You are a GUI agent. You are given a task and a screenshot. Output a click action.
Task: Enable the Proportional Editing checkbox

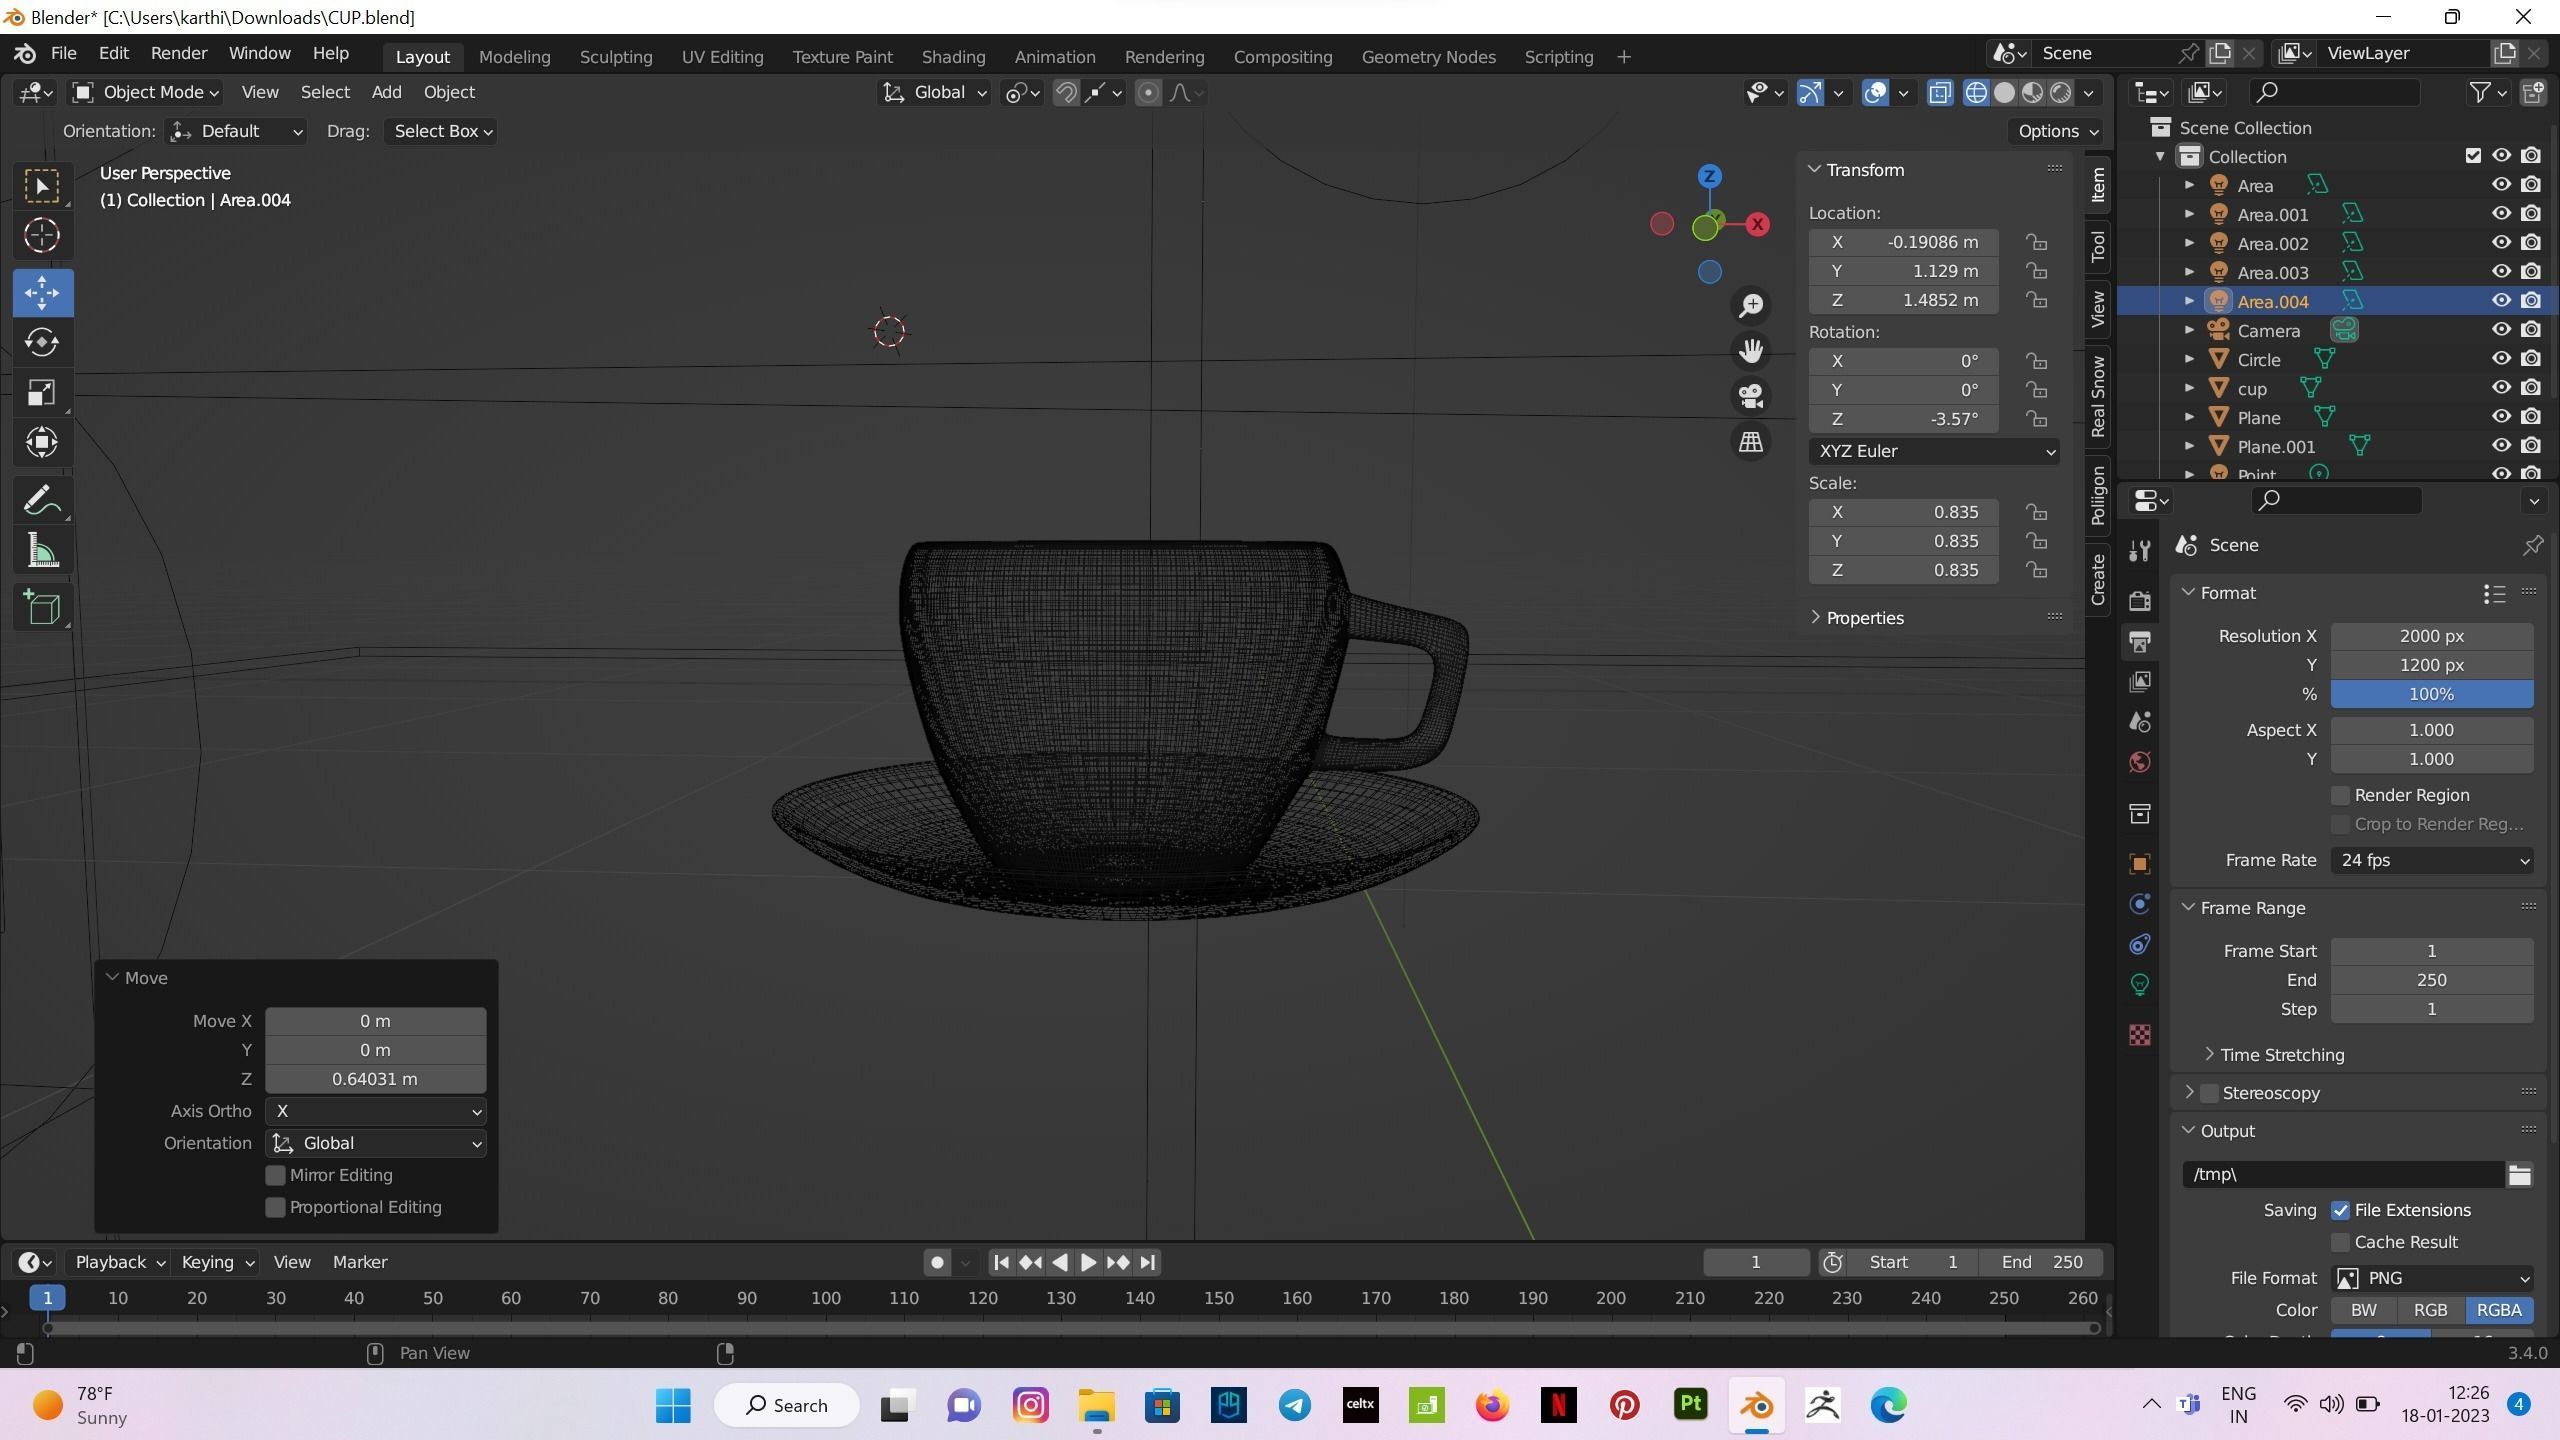point(275,1208)
